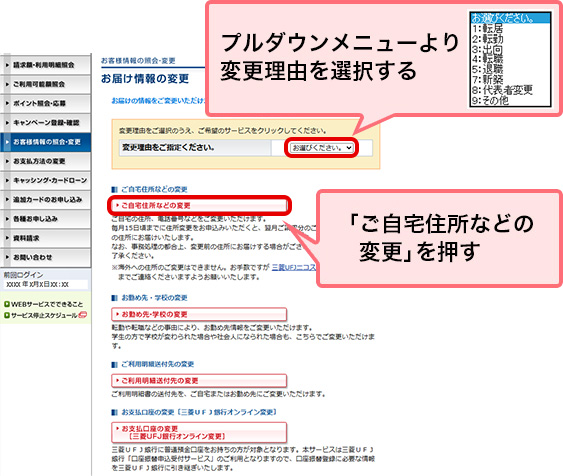
Task: Click the 前回ログイン date field
Action: pyautogui.click(x=45, y=285)
